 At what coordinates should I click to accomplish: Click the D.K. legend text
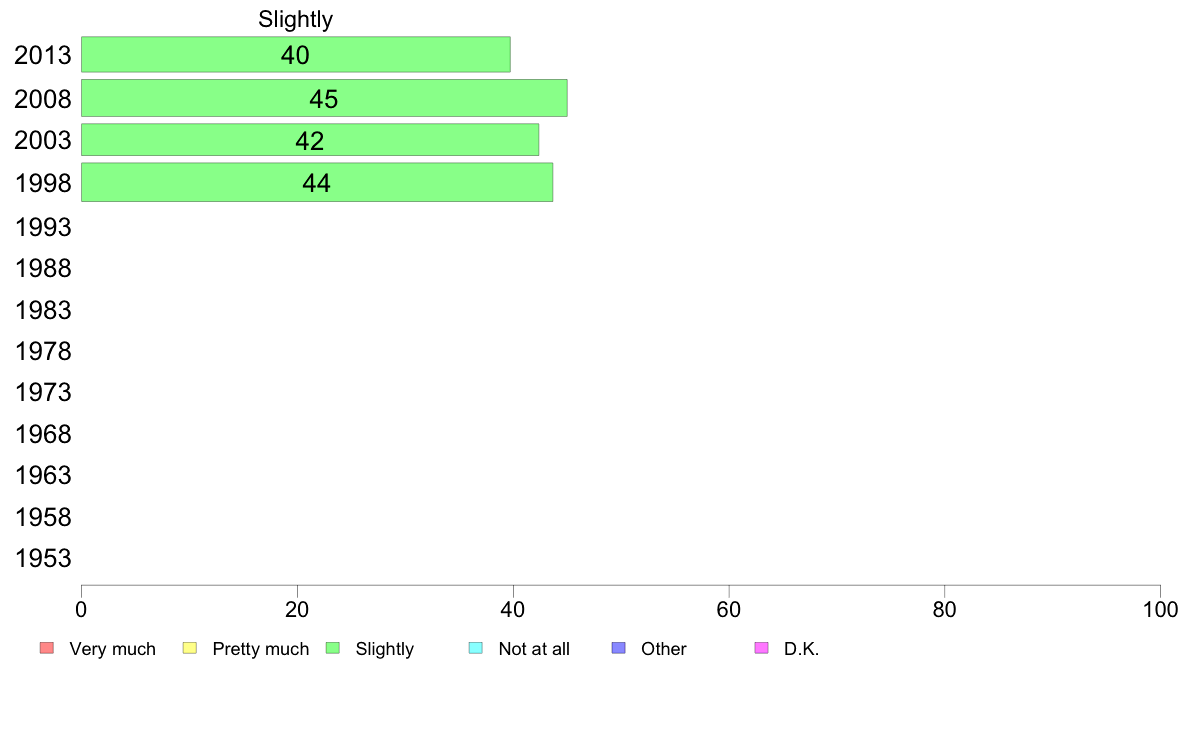click(x=802, y=649)
